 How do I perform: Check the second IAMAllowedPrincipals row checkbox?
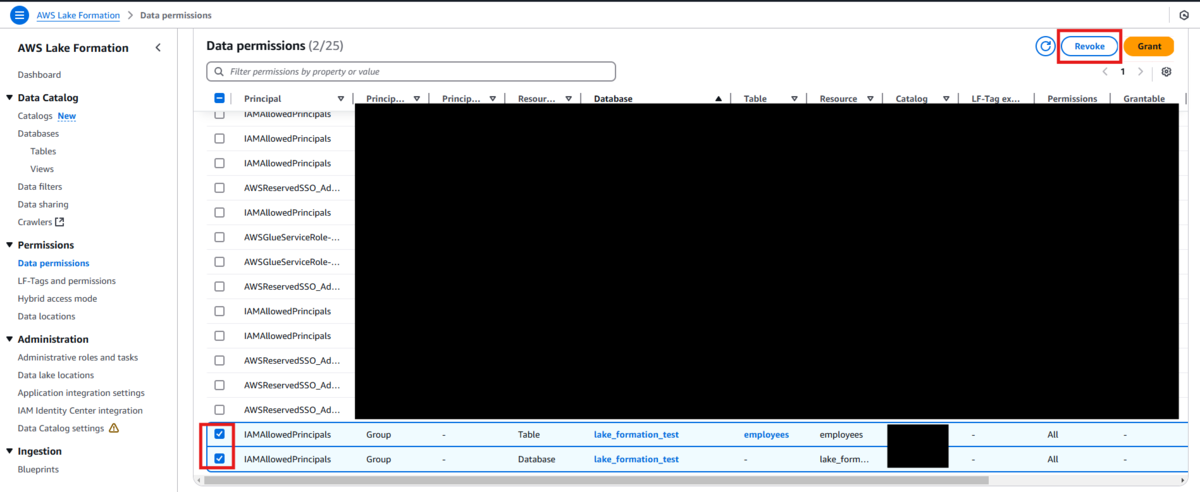[x=220, y=139]
